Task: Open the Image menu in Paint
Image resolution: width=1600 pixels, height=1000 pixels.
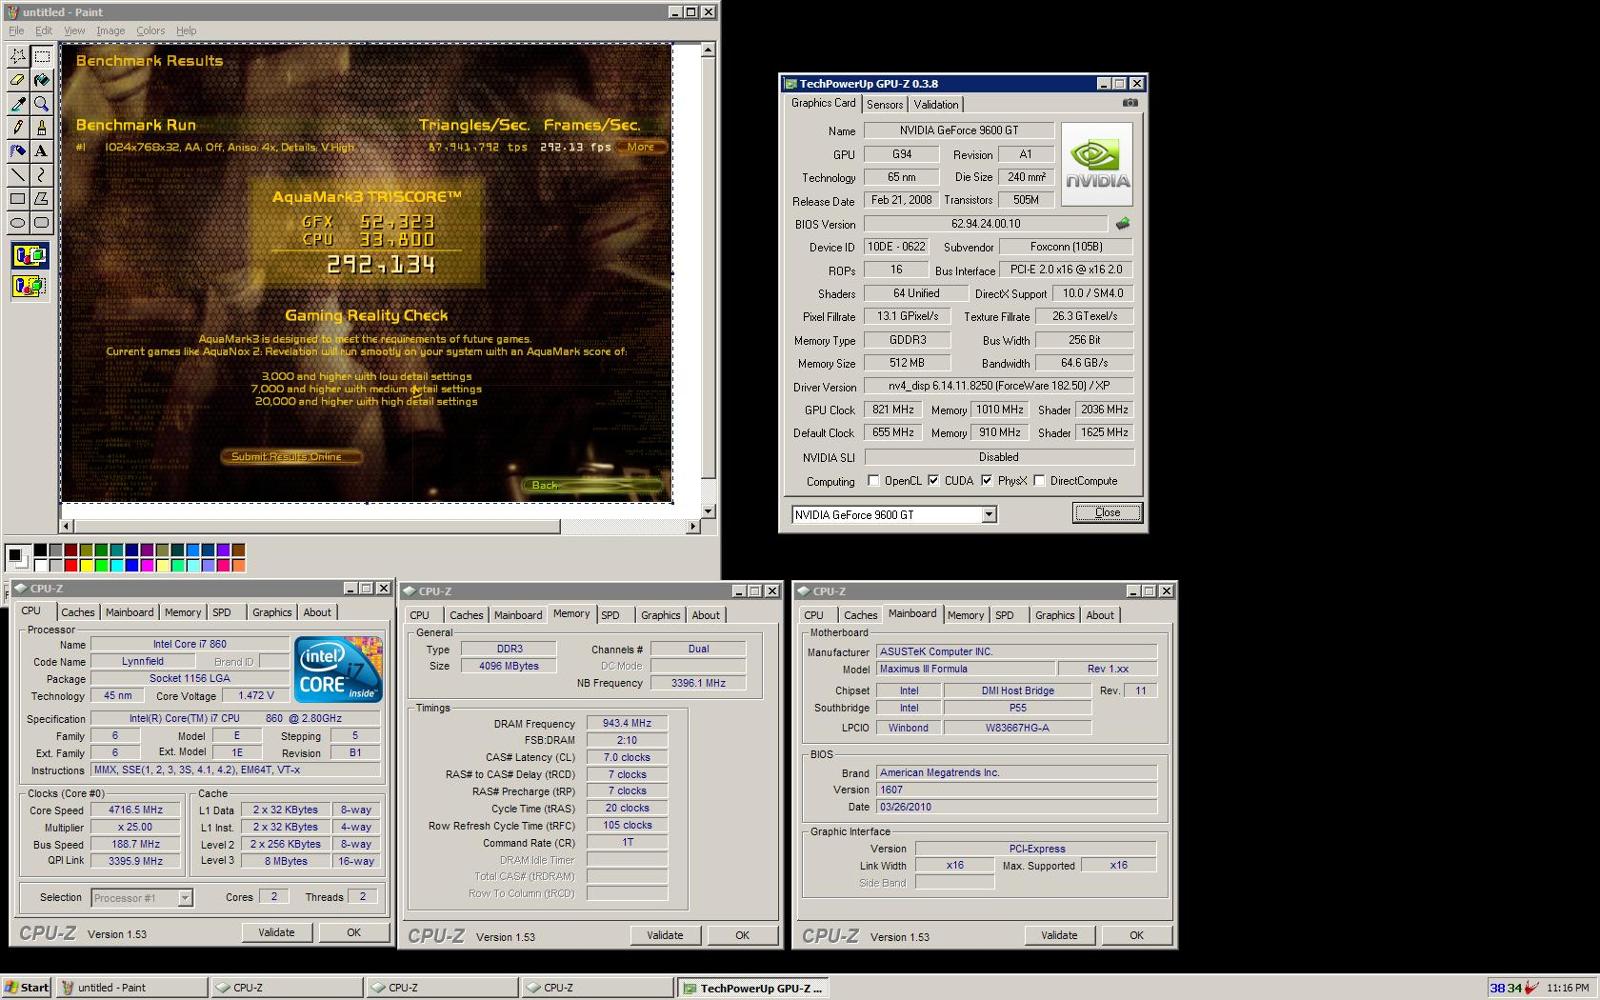Action: (x=110, y=31)
